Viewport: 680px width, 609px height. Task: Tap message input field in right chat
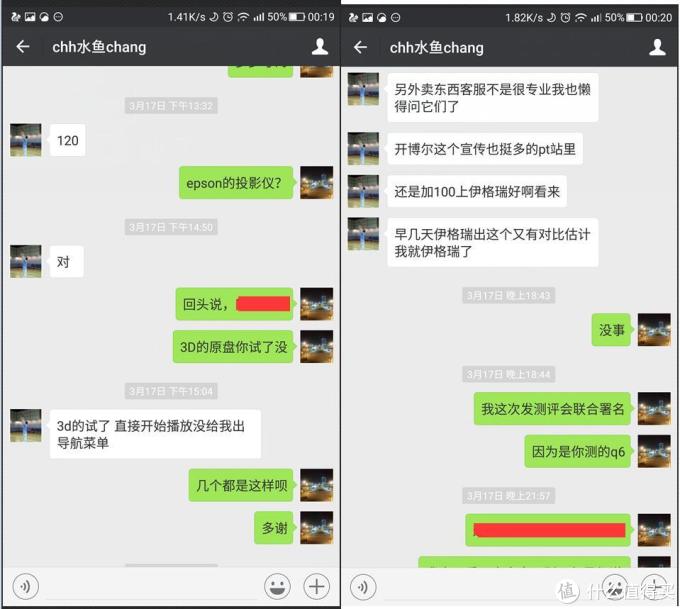[489, 587]
